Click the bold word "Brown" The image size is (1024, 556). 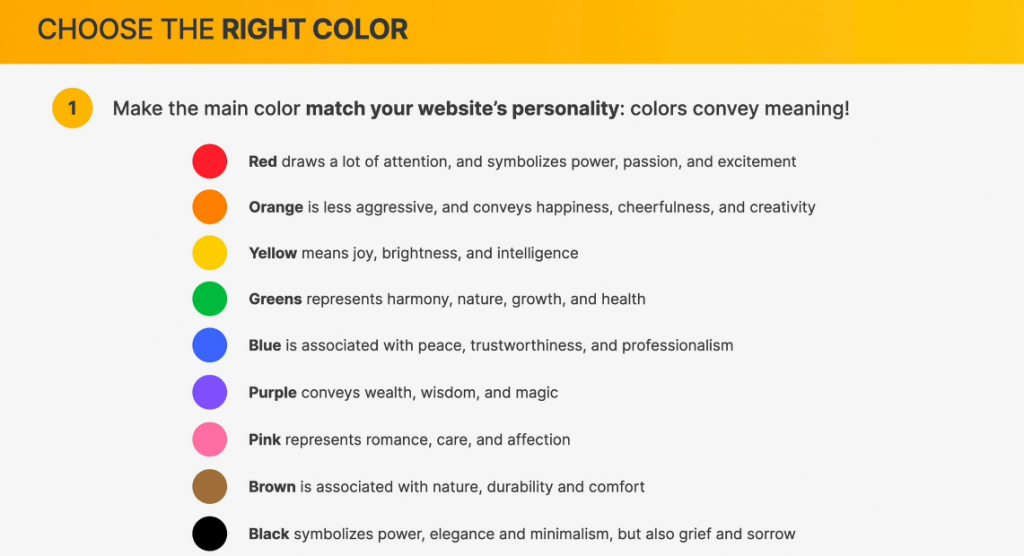click(x=272, y=487)
